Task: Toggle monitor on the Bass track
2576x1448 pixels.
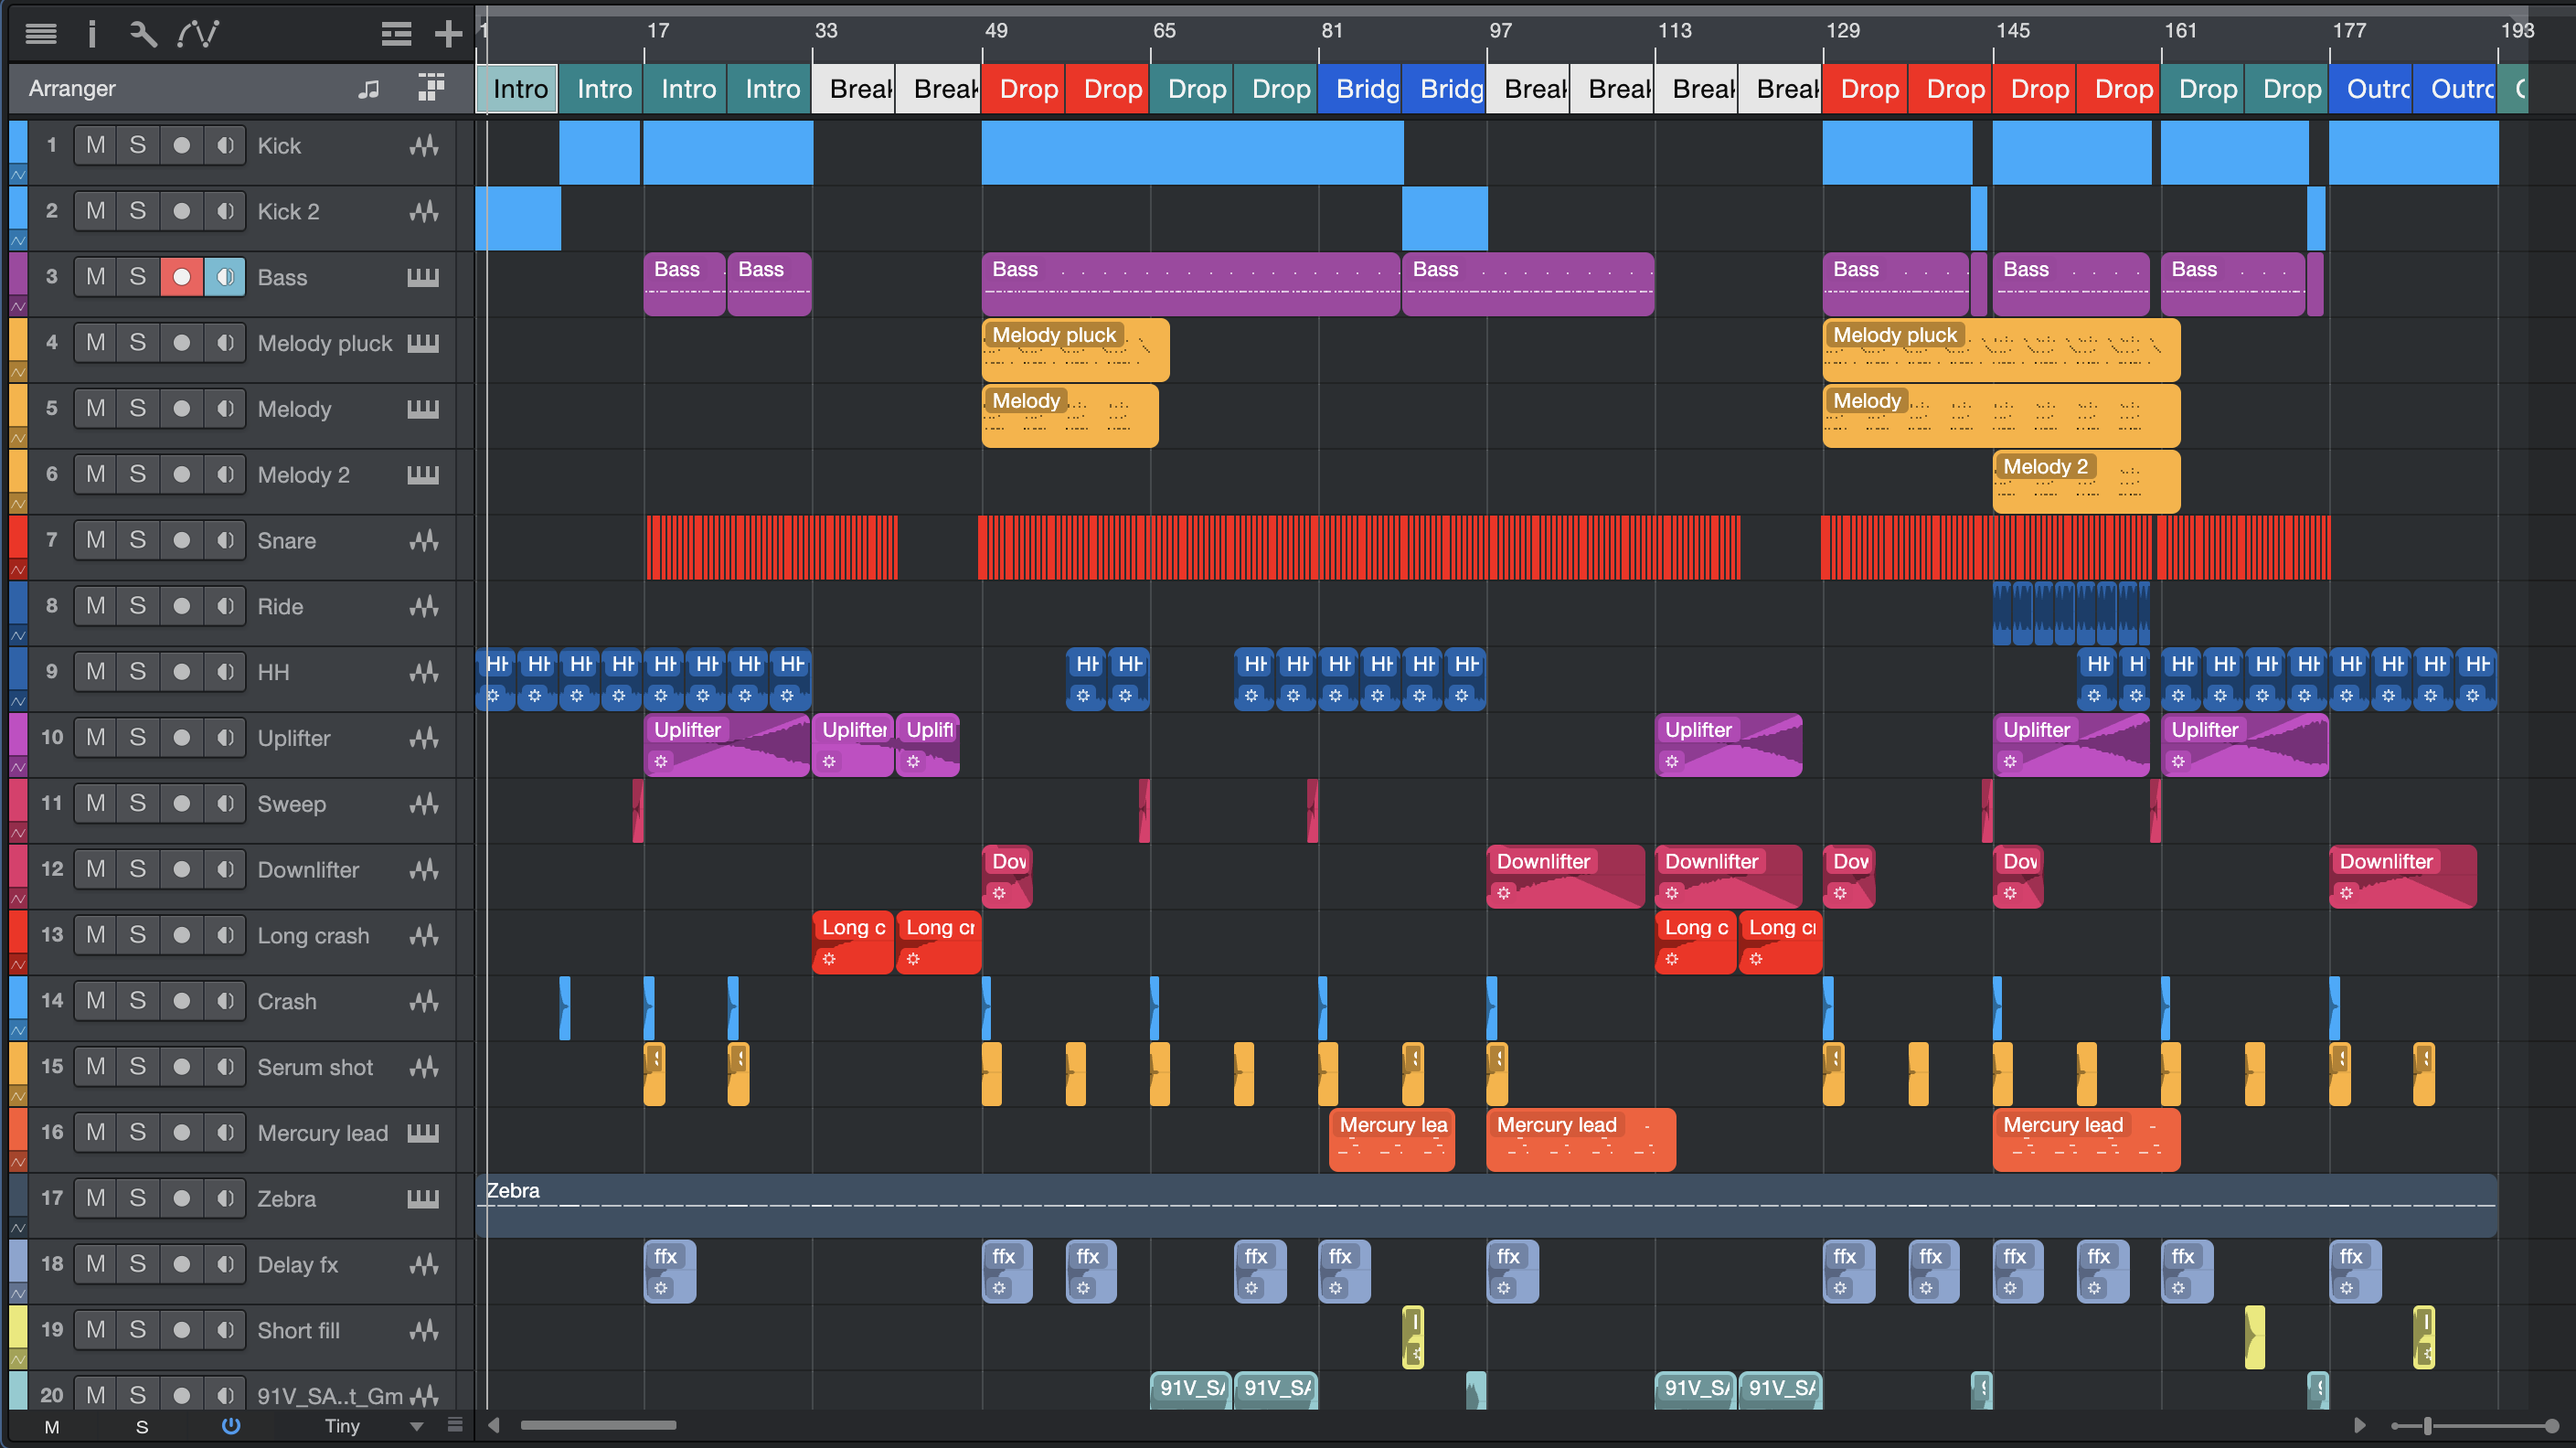Action: click(225, 277)
